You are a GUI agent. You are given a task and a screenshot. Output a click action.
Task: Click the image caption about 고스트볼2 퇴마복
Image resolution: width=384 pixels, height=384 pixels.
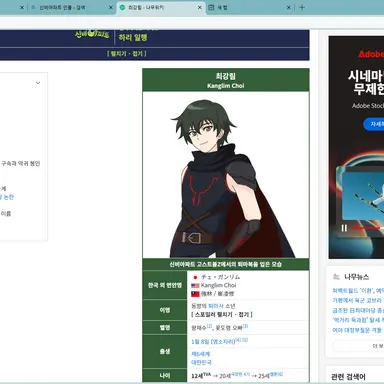(226, 264)
